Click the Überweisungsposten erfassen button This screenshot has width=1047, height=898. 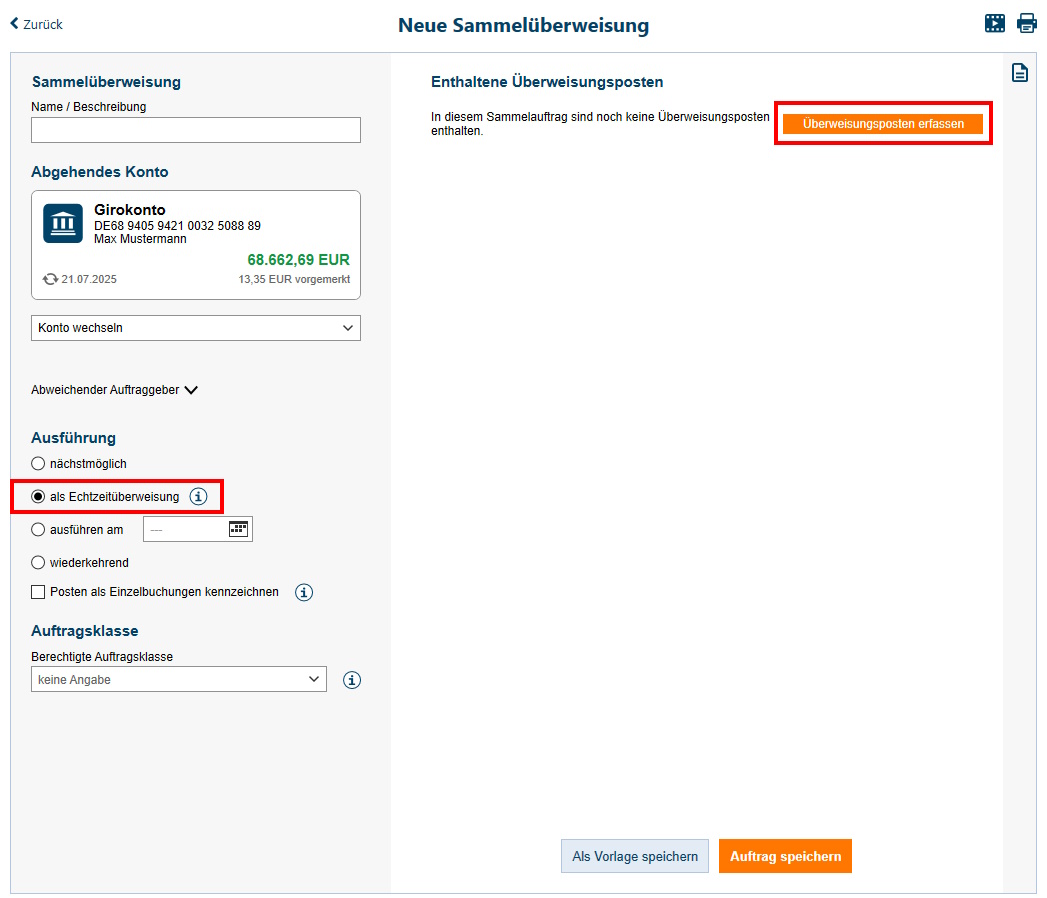(883, 123)
